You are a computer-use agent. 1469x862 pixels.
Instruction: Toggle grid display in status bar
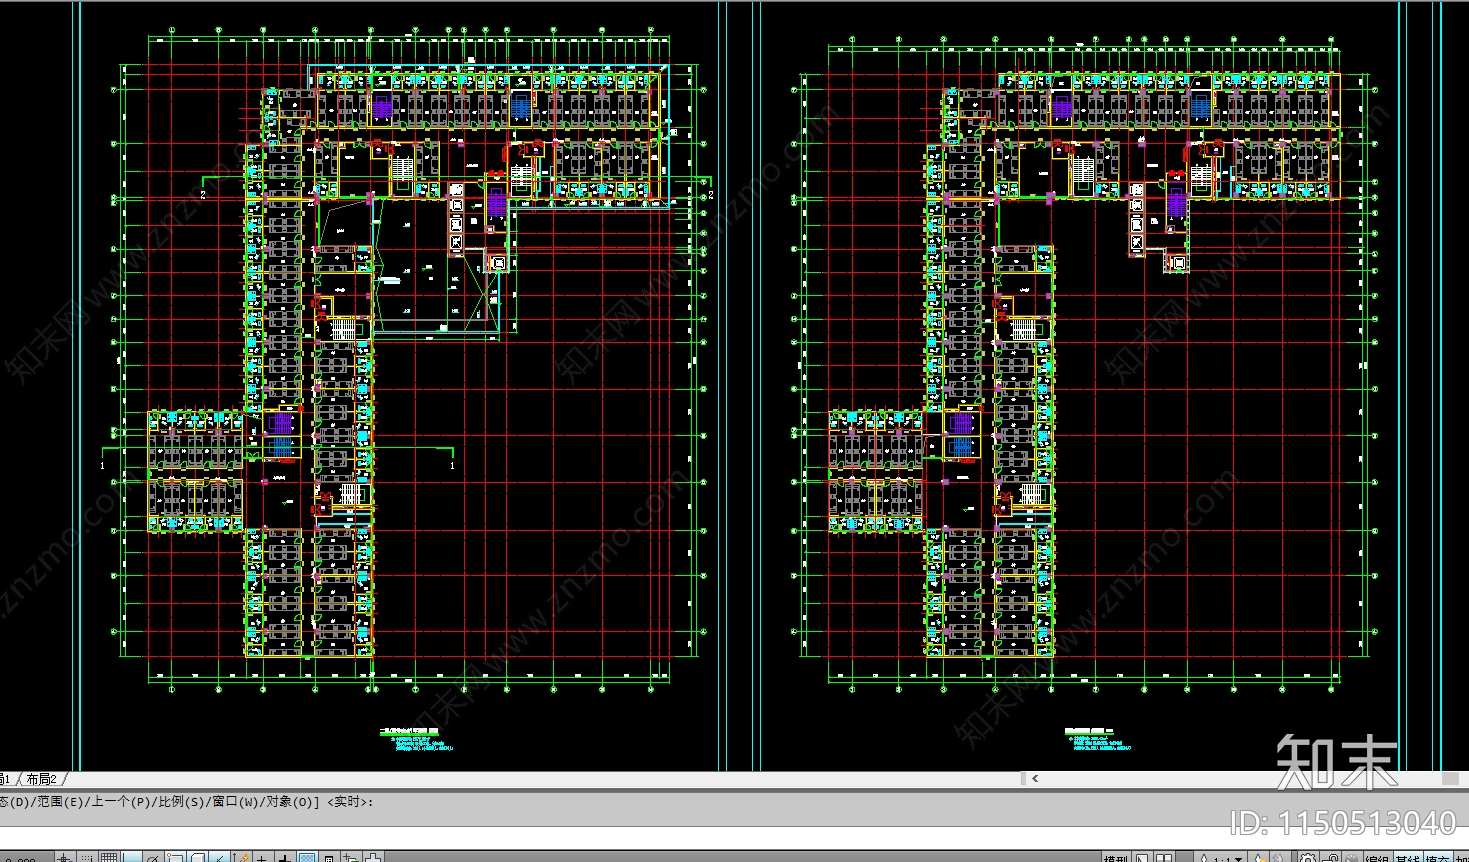tap(109, 856)
